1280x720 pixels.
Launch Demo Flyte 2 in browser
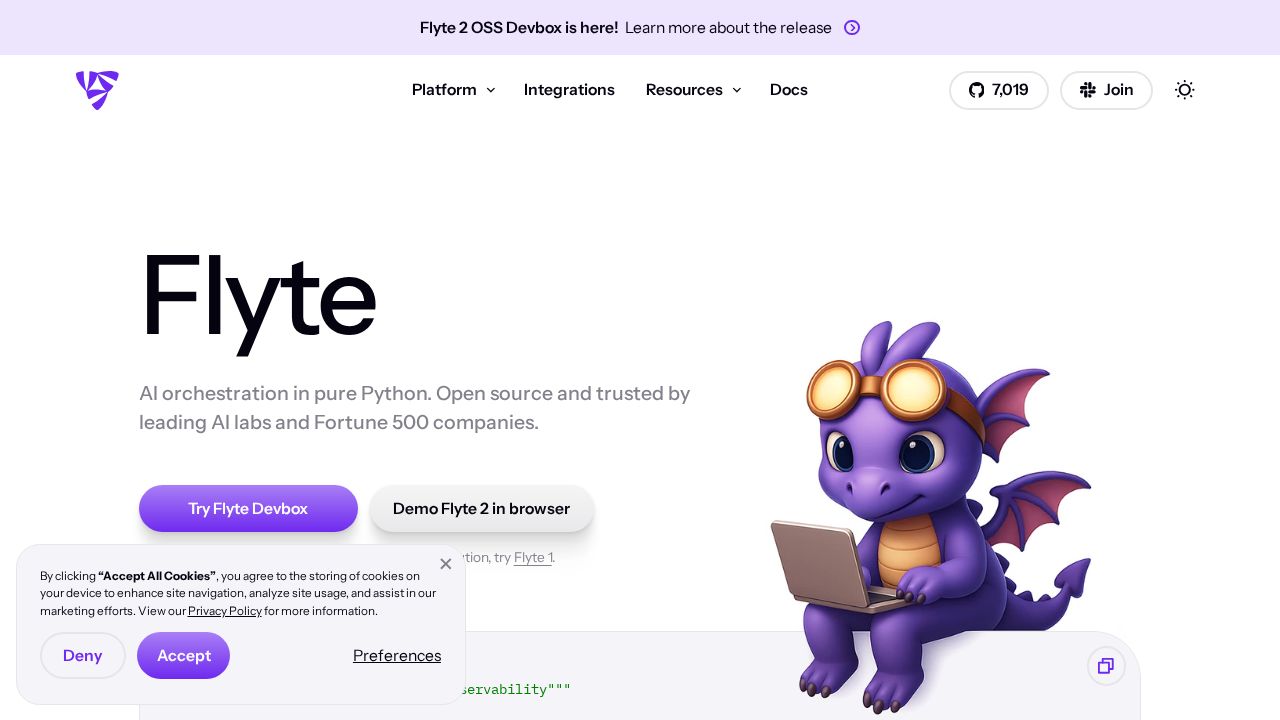point(482,509)
